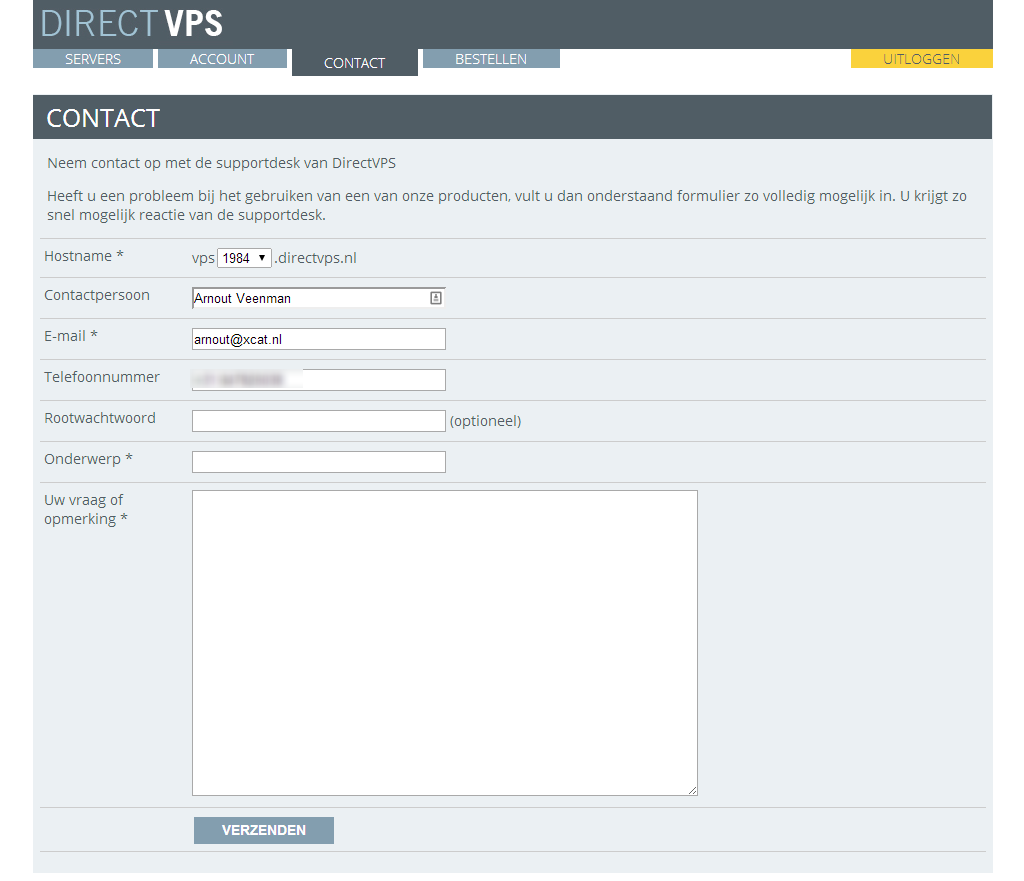Image resolution: width=1024 pixels, height=881 pixels.
Task: Click the E-mail input field
Action: [x=318, y=339]
